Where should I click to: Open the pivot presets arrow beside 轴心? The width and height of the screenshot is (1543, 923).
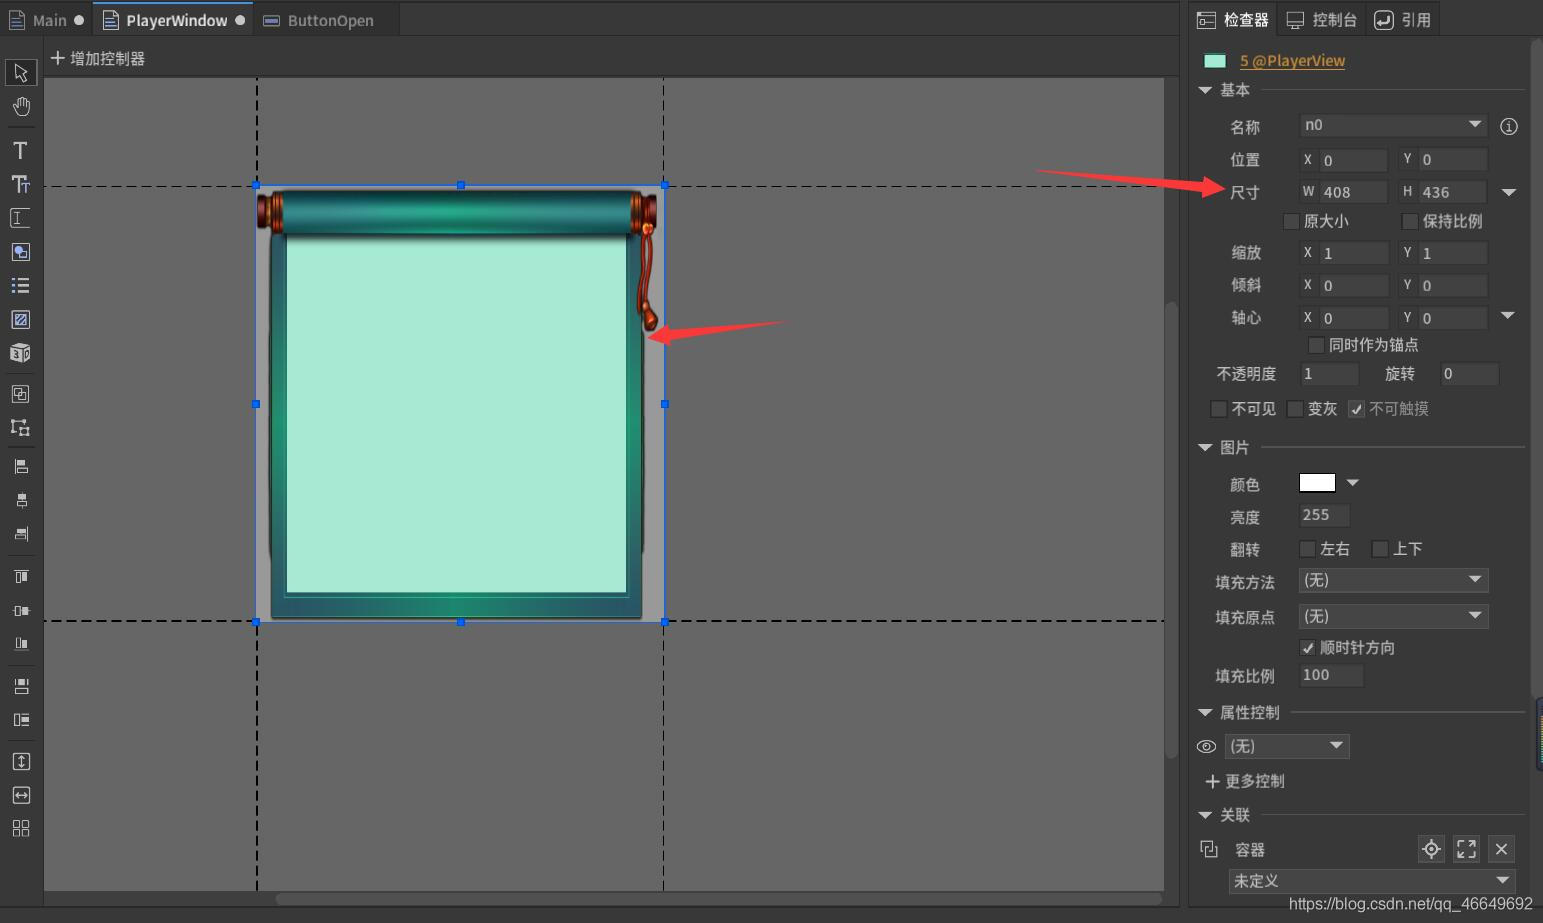point(1508,316)
